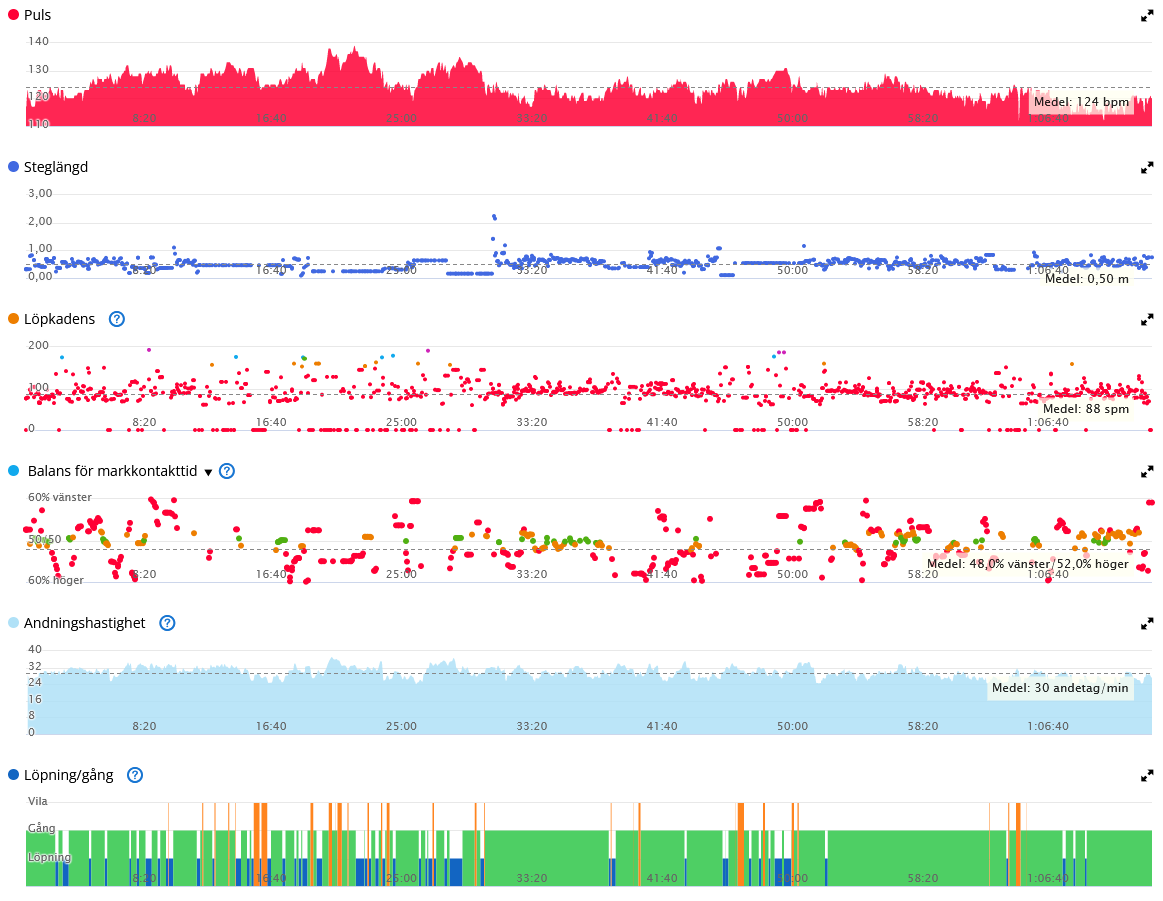Expand the Puls chart to fullscreen
The height and width of the screenshot is (901, 1163).
pyautogui.click(x=1147, y=16)
